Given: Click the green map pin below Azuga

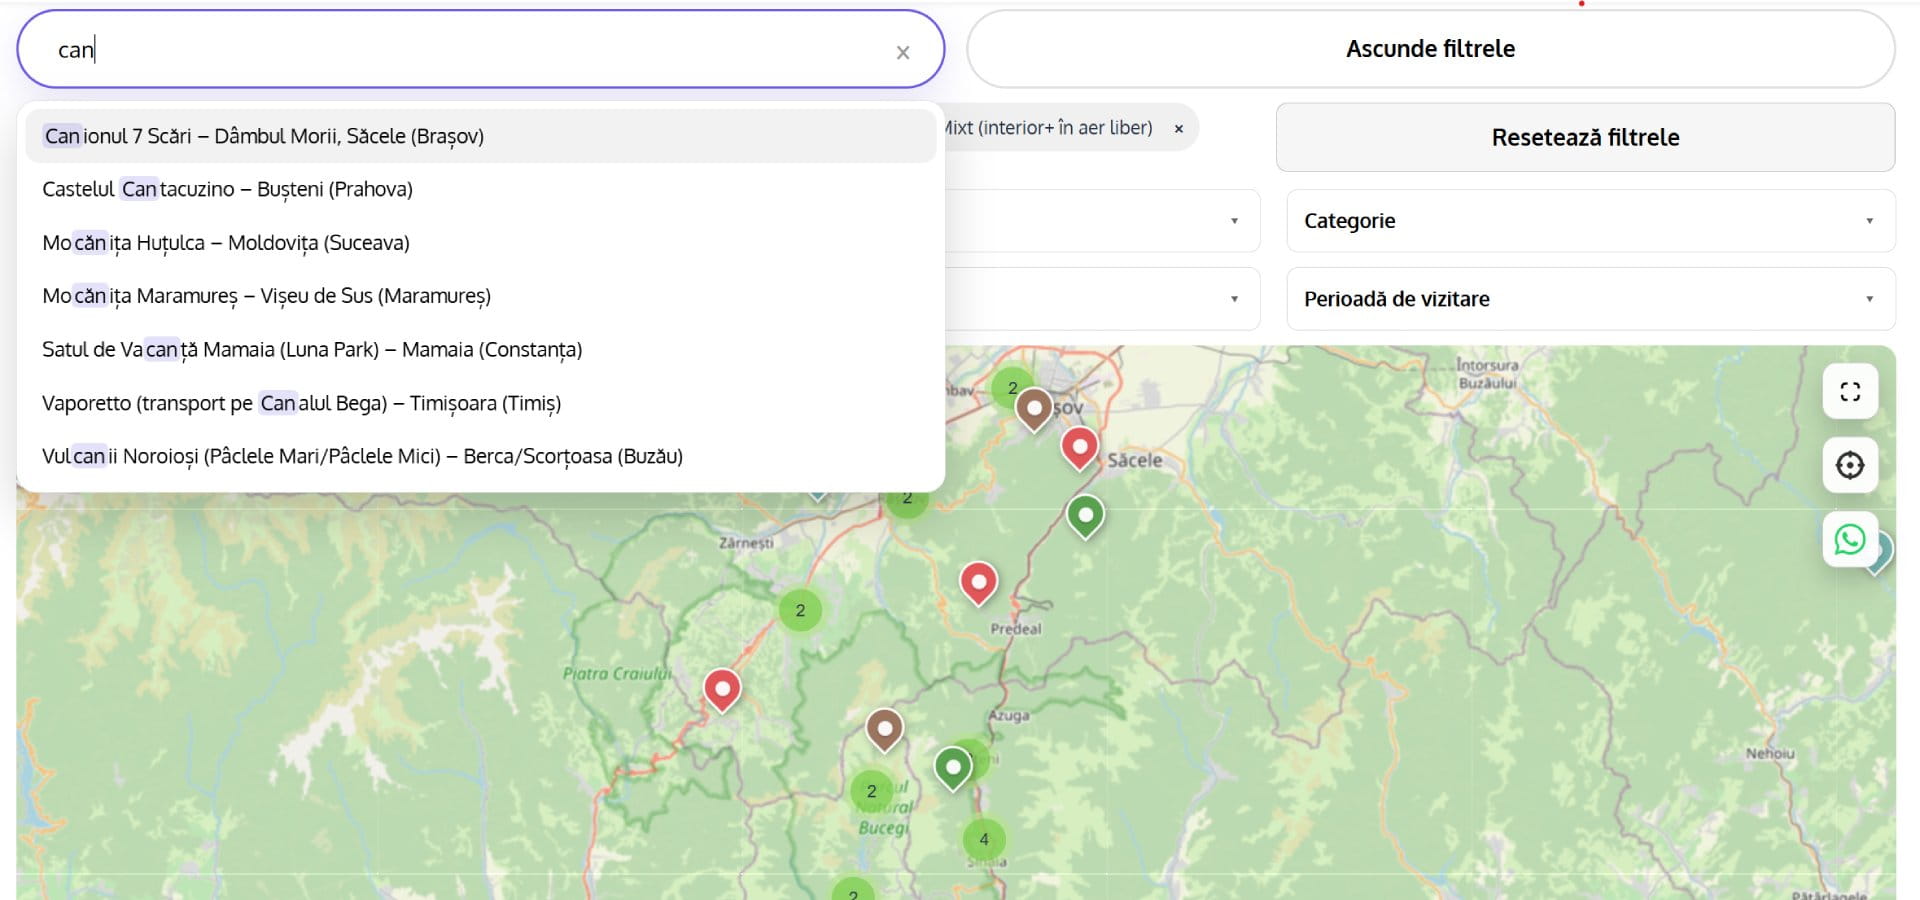Looking at the screenshot, I should point(953,768).
